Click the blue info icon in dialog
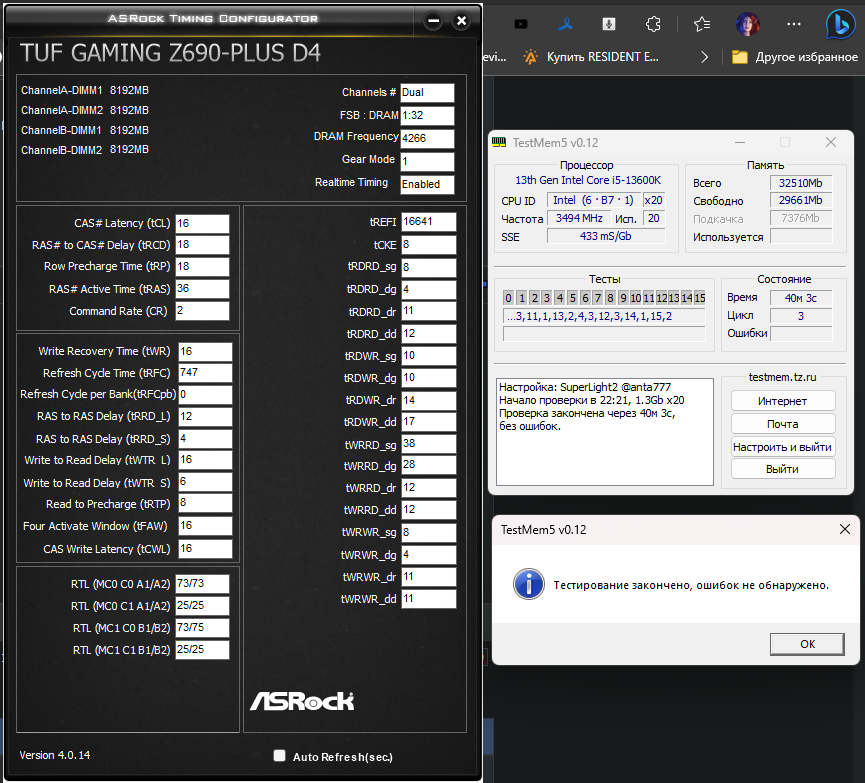The height and width of the screenshot is (783, 865). tap(528, 584)
